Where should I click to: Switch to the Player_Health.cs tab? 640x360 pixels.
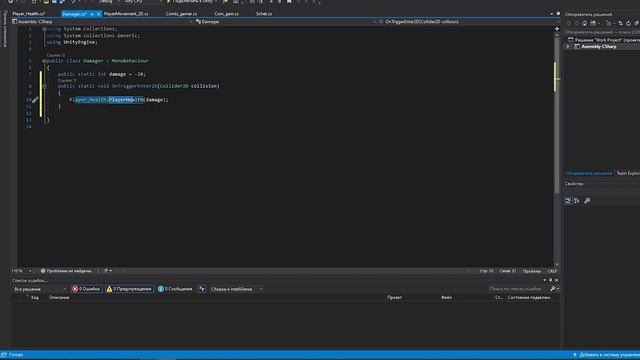[x=29, y=14]
